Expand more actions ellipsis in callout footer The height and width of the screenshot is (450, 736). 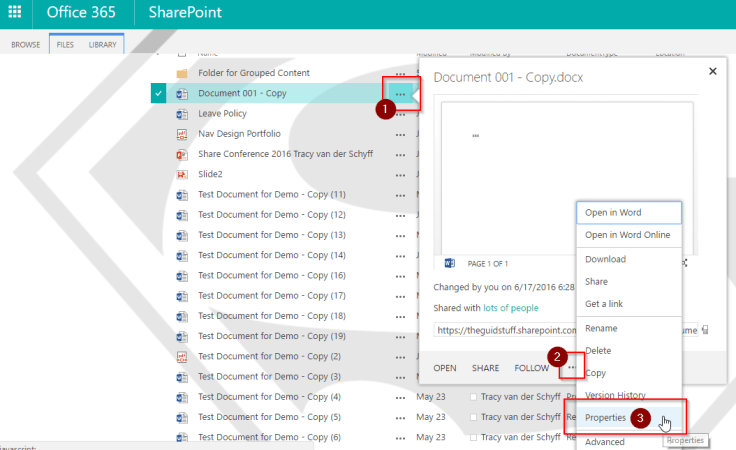[x=571, y=368]
